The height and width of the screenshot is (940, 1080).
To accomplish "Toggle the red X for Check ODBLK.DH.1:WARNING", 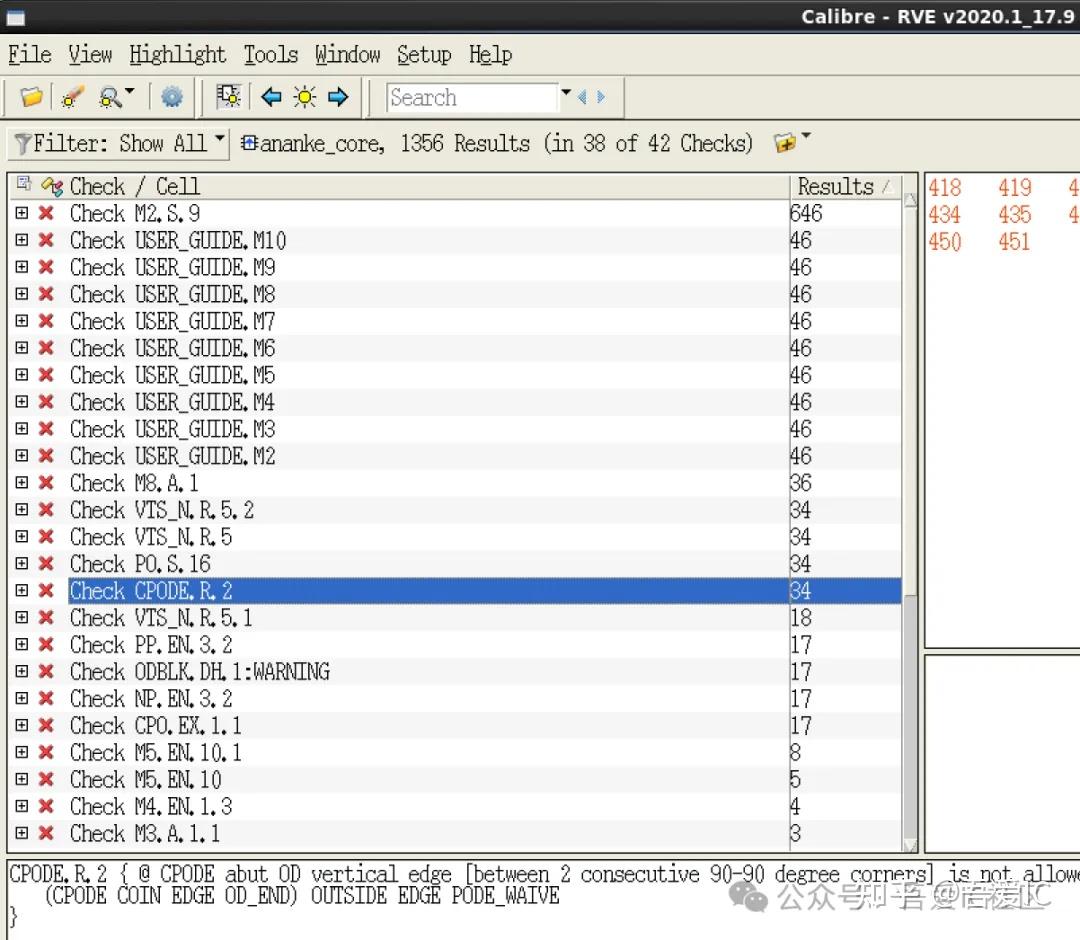I will [x=46, y=672].
